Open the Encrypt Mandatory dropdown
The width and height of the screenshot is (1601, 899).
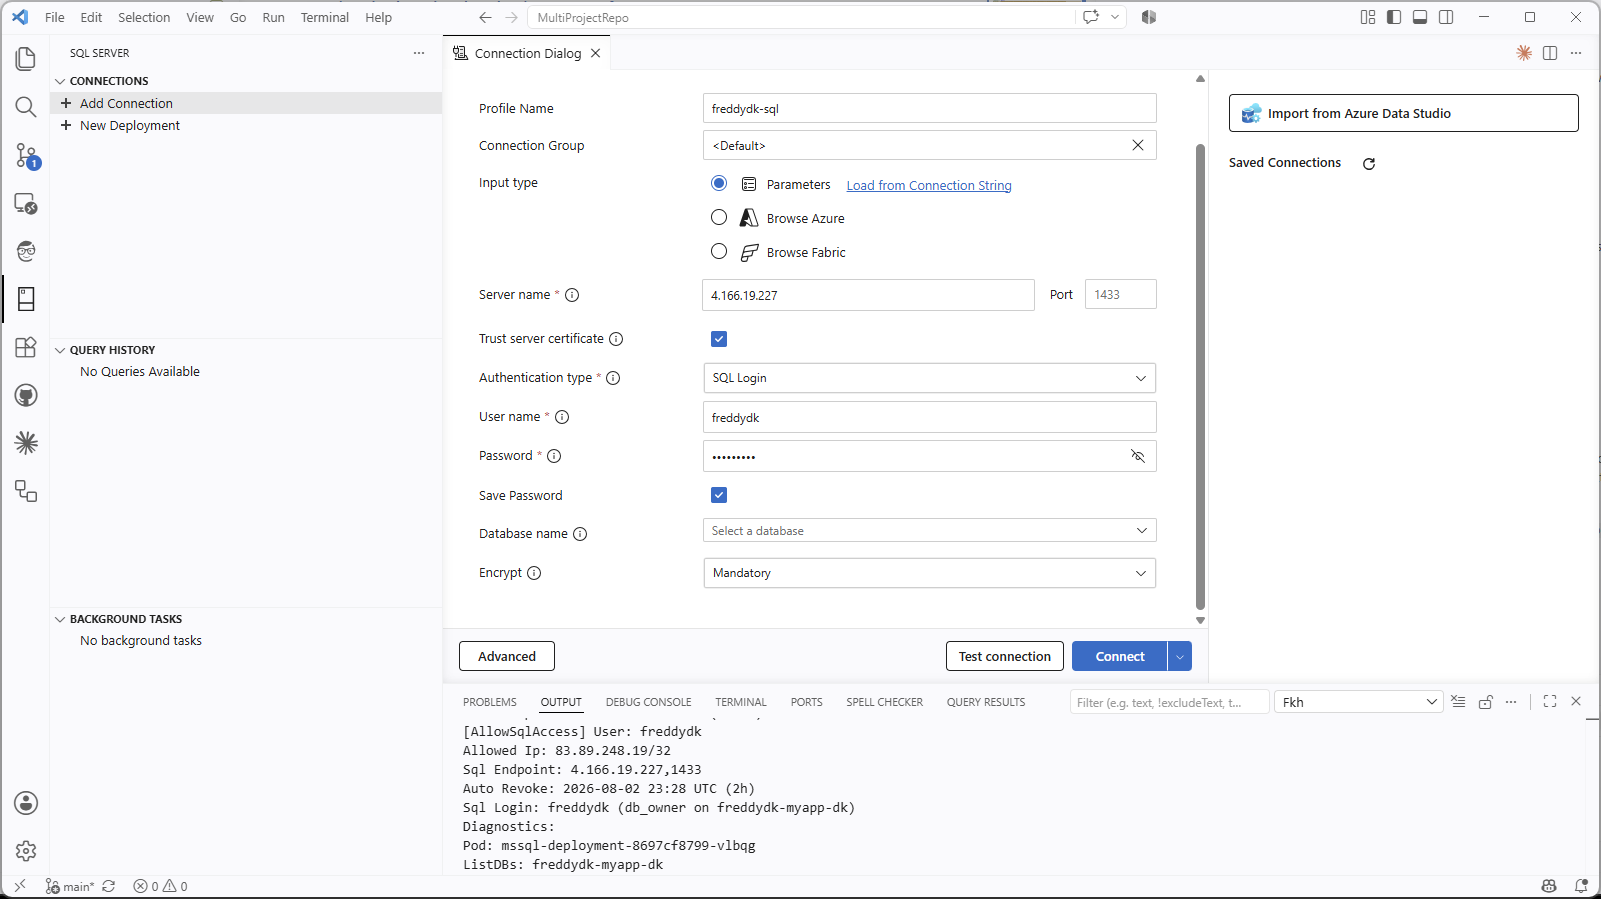pos(930,573)
